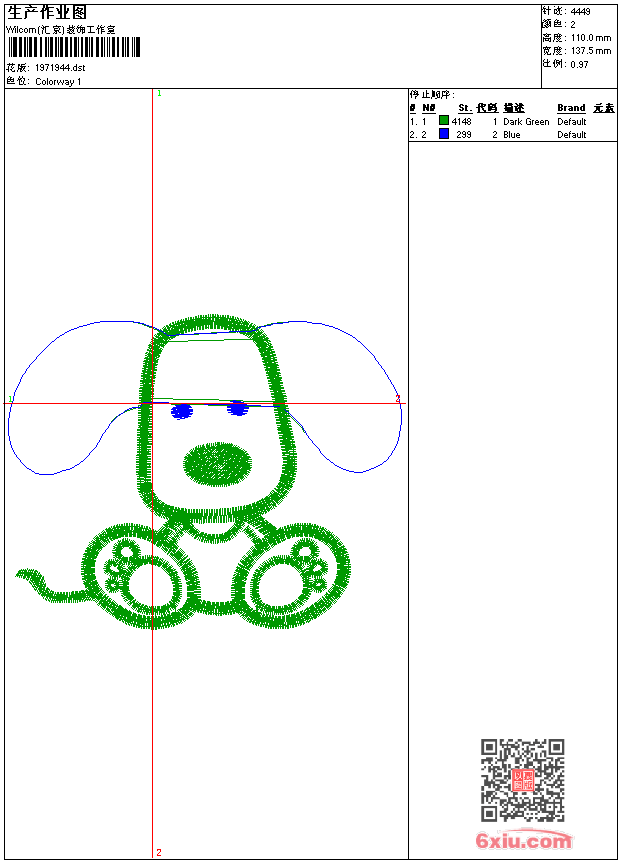
Task: Select the dog's right blue eye
Action: click(x=238, y=408)
